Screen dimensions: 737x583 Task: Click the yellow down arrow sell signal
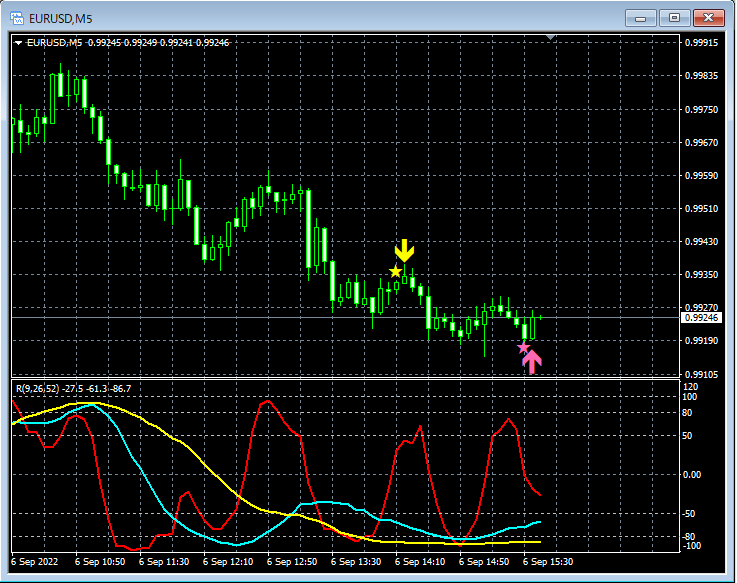coord(404,251)
